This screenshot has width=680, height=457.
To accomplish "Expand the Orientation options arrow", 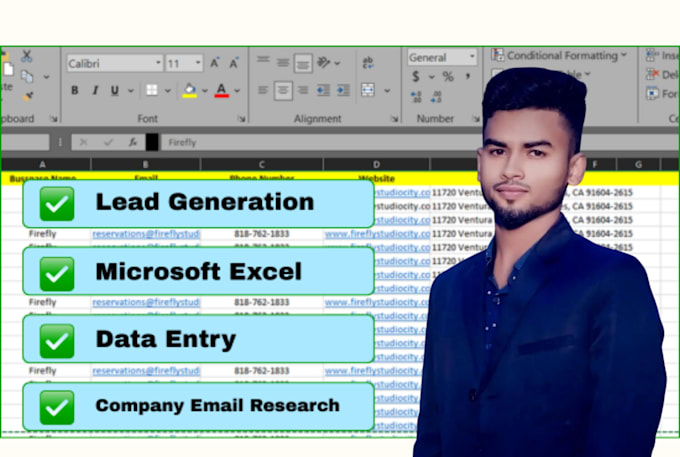I will pos(337,64).
